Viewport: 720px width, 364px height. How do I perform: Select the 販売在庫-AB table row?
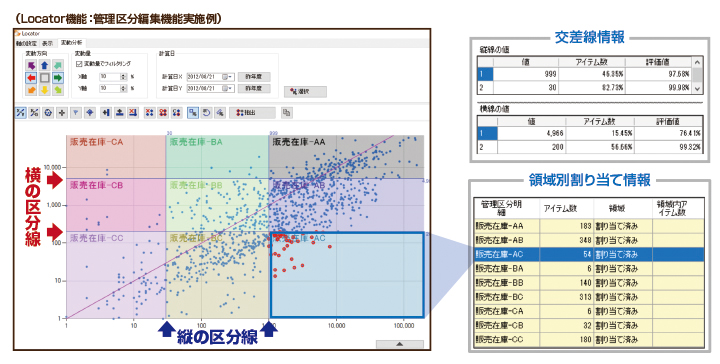589,240
